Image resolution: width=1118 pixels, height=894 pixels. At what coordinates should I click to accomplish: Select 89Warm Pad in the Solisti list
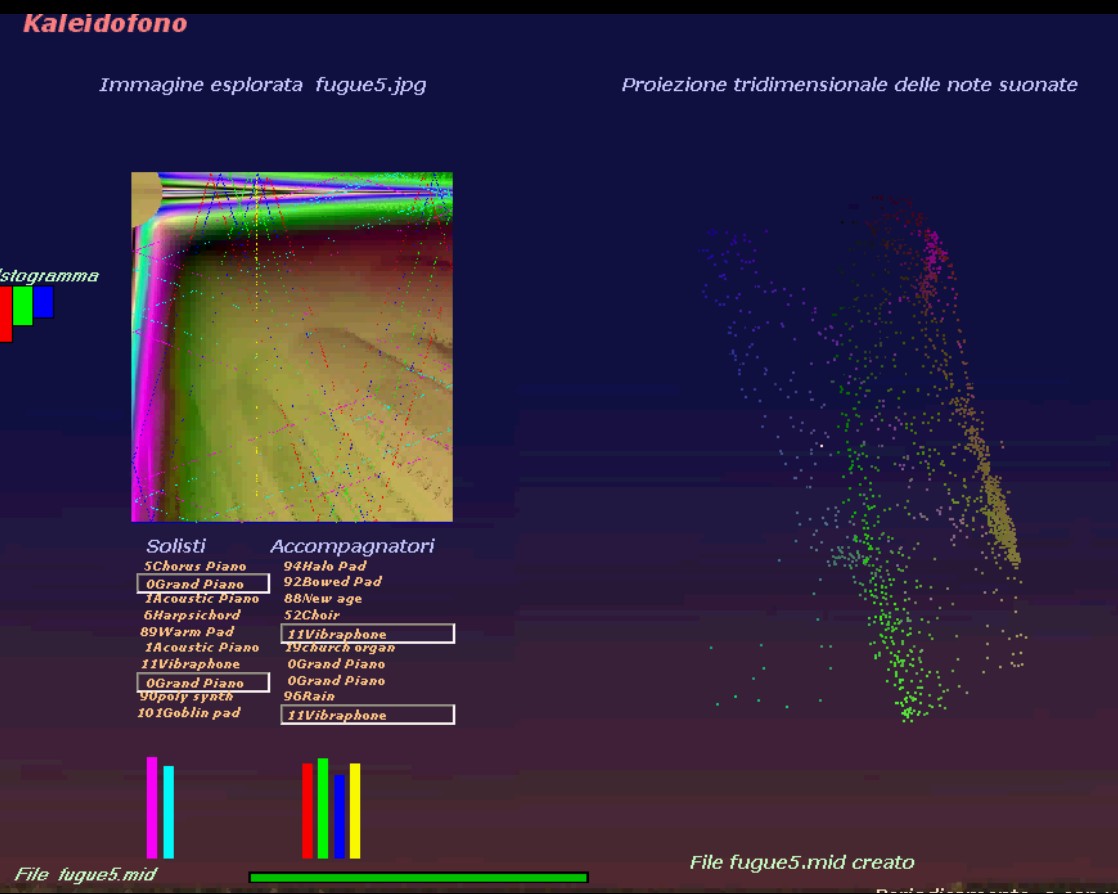pos(187,632)
